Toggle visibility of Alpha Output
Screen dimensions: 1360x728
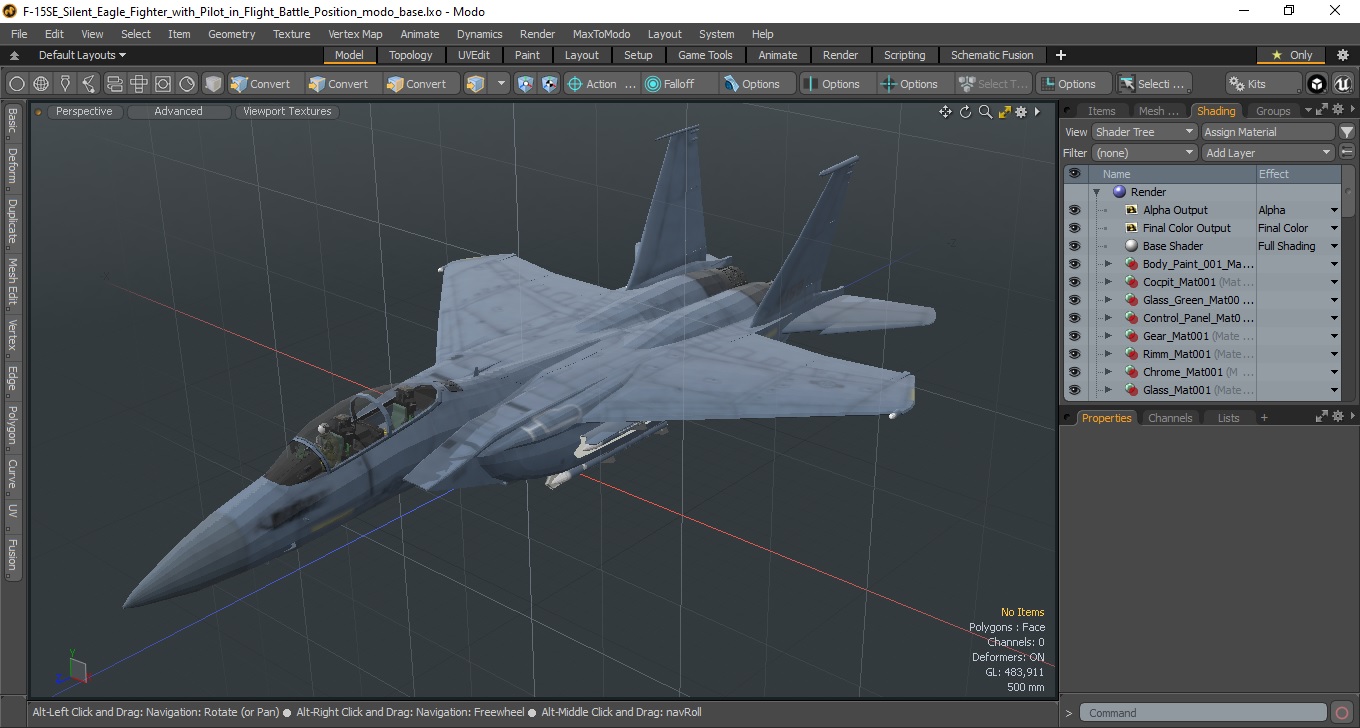tap(1074, 210)
